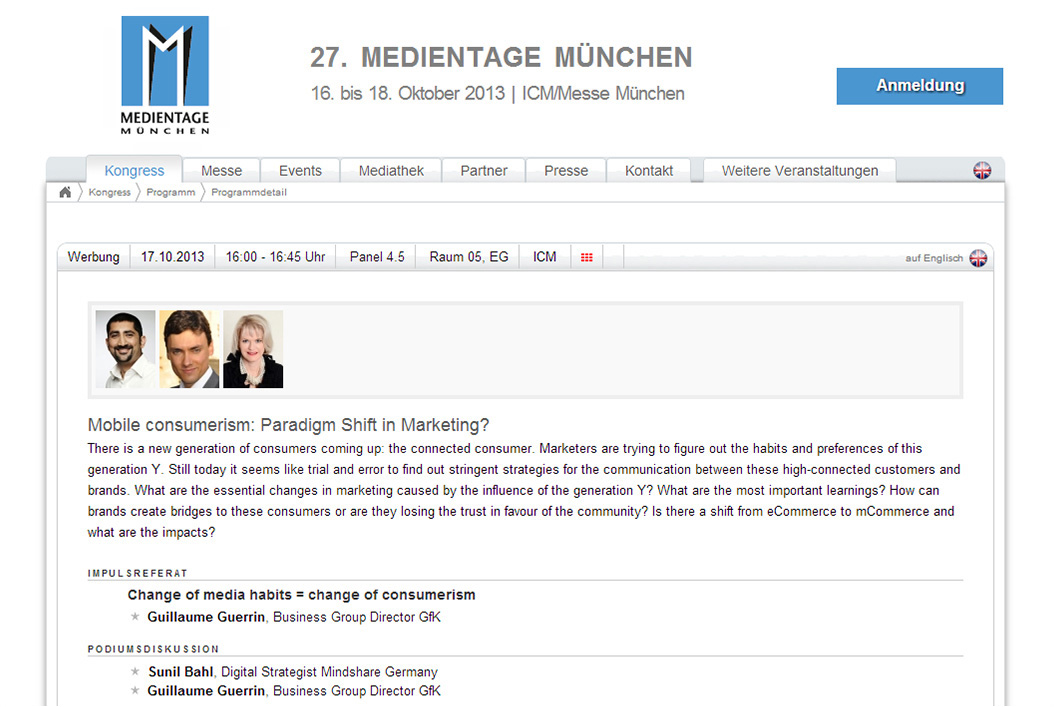Screen dimensions: 1061x707
Task: Click the Medientage München logo
Action: [x=164, y=74]
